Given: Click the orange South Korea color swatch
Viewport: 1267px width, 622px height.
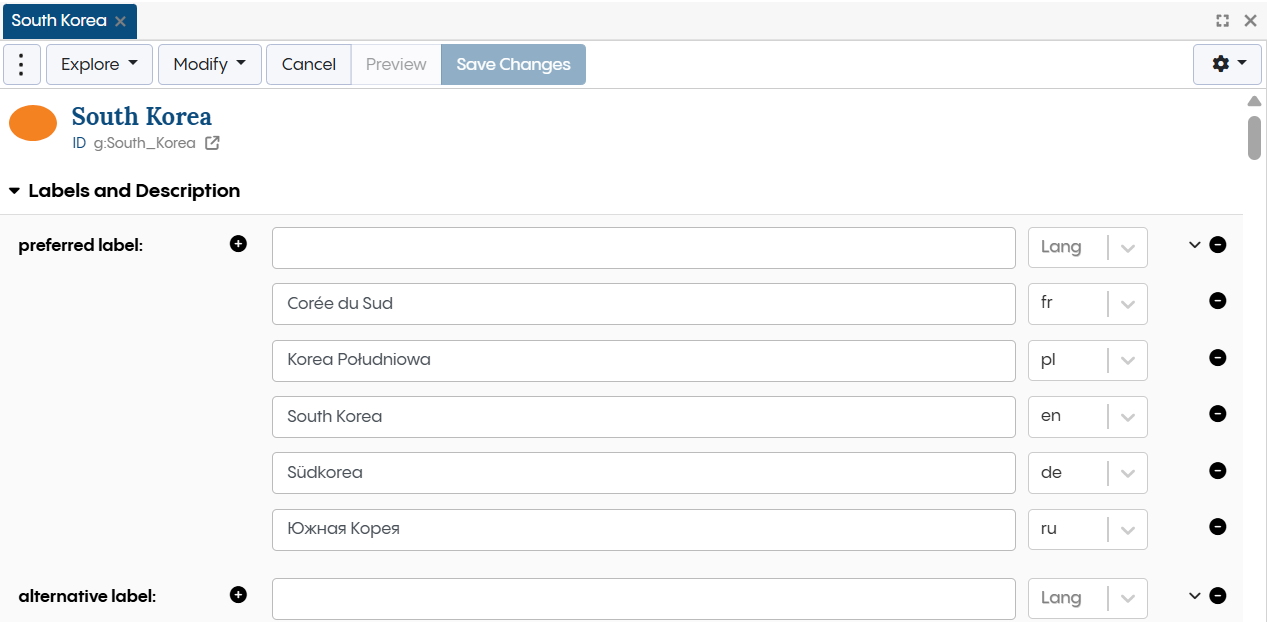Looking at the screenshot, I should tap(33, 123).
